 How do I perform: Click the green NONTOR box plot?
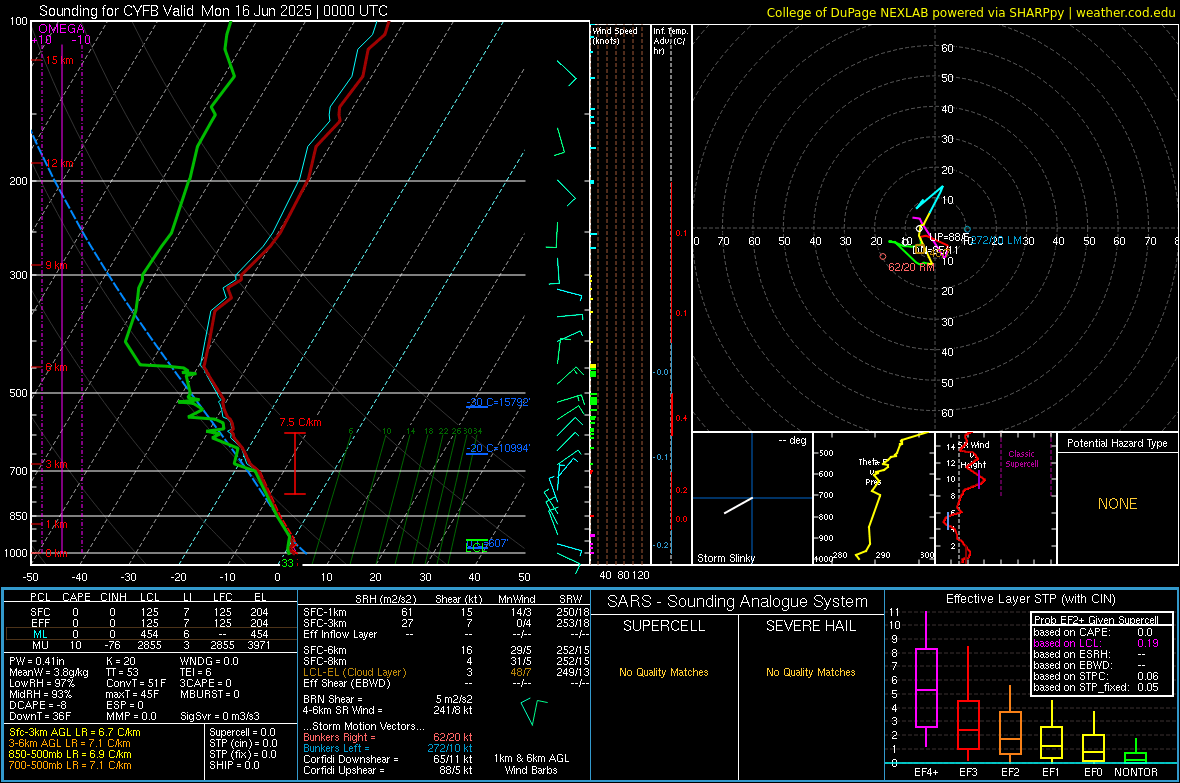click(x=1136, y=753)
